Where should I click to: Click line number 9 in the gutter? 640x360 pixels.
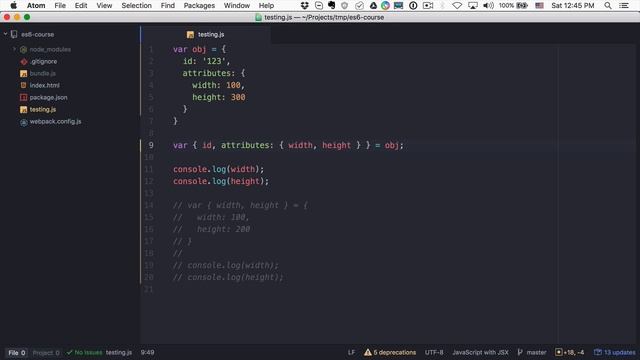[x=151, y=145]
